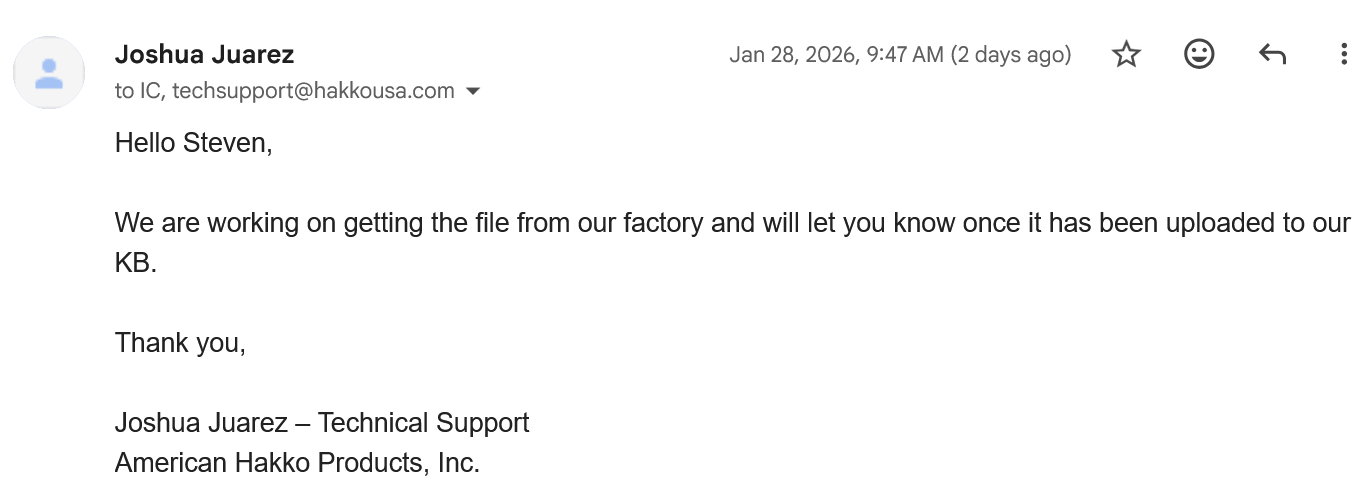Click the "Hello Steven," greeting line
This screenshot has width=1361, height=483.
click(x=193, y=143)
